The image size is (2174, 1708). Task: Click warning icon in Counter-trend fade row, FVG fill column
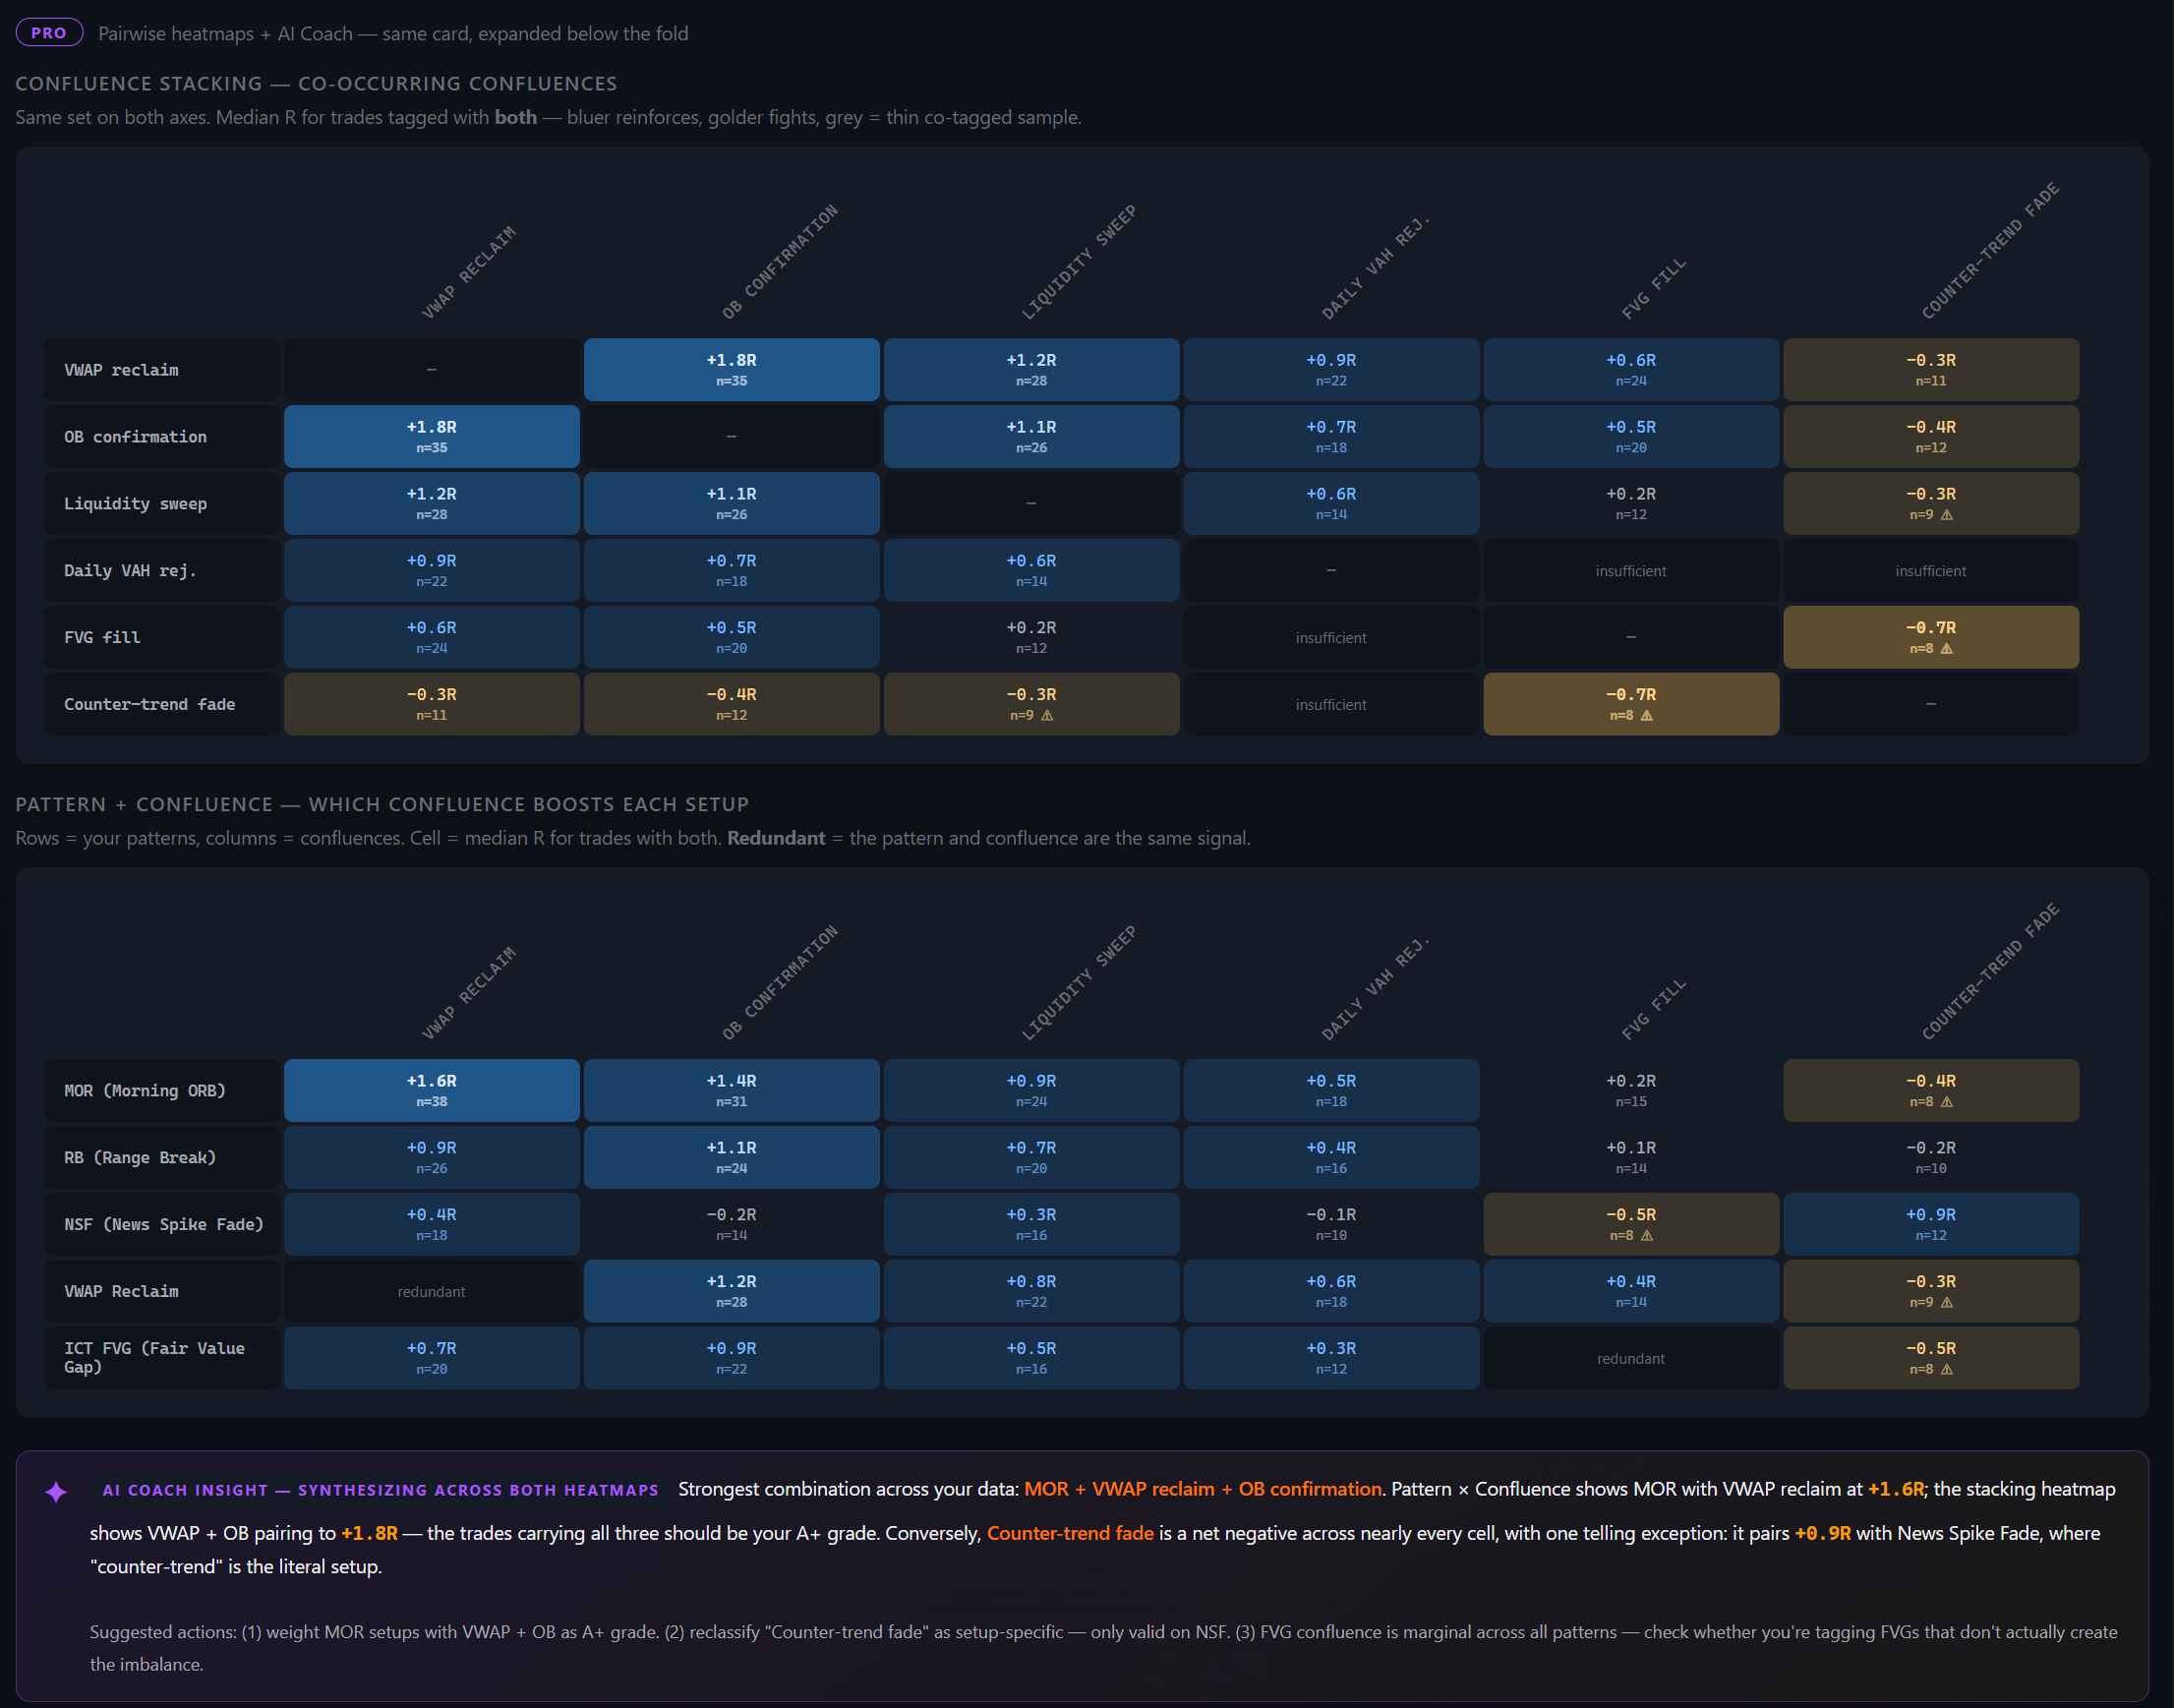(1647, 716)
